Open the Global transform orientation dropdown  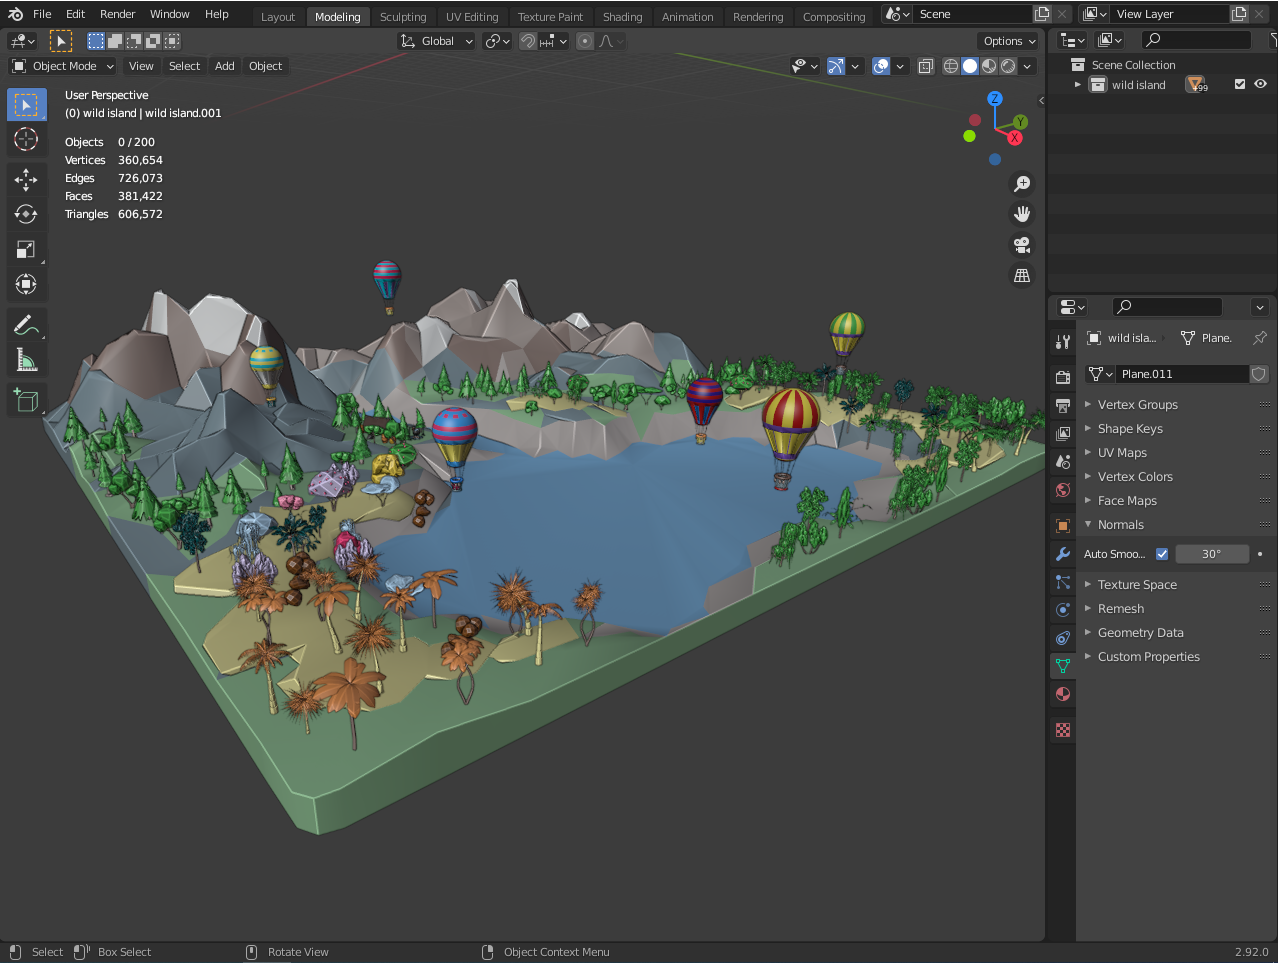[x=437, y=41]
